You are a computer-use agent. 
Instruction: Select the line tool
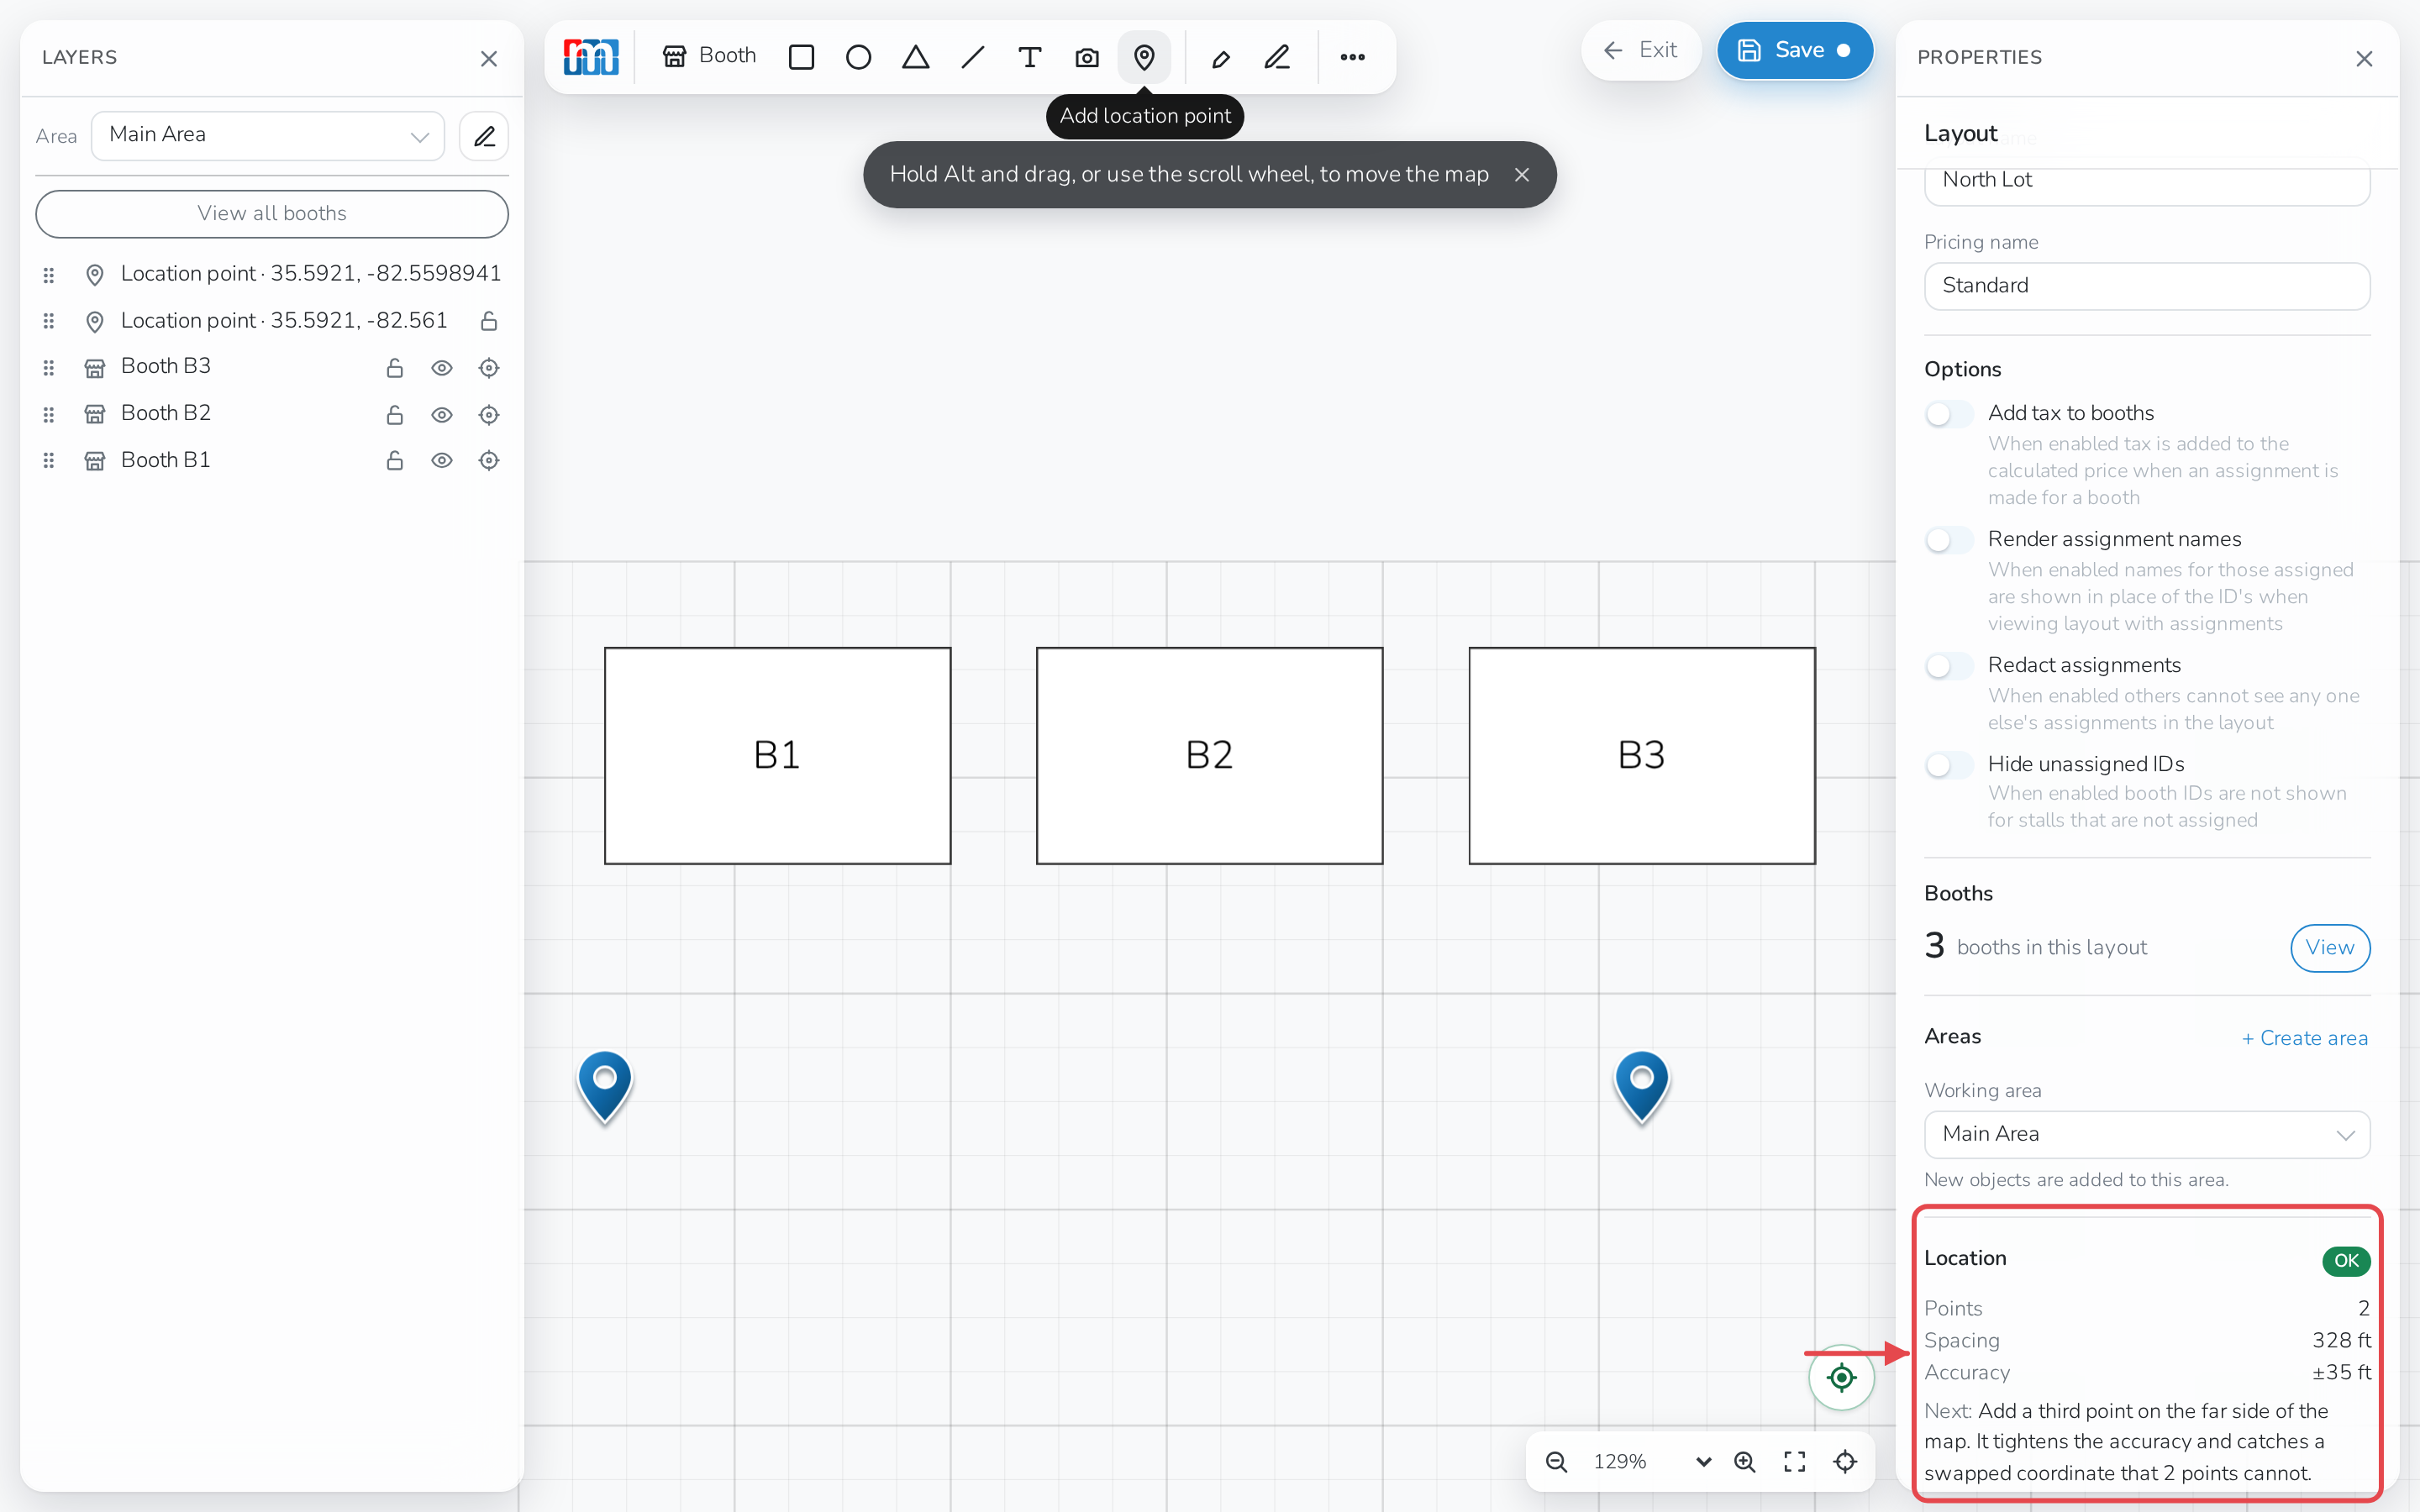tap(972, 57)
